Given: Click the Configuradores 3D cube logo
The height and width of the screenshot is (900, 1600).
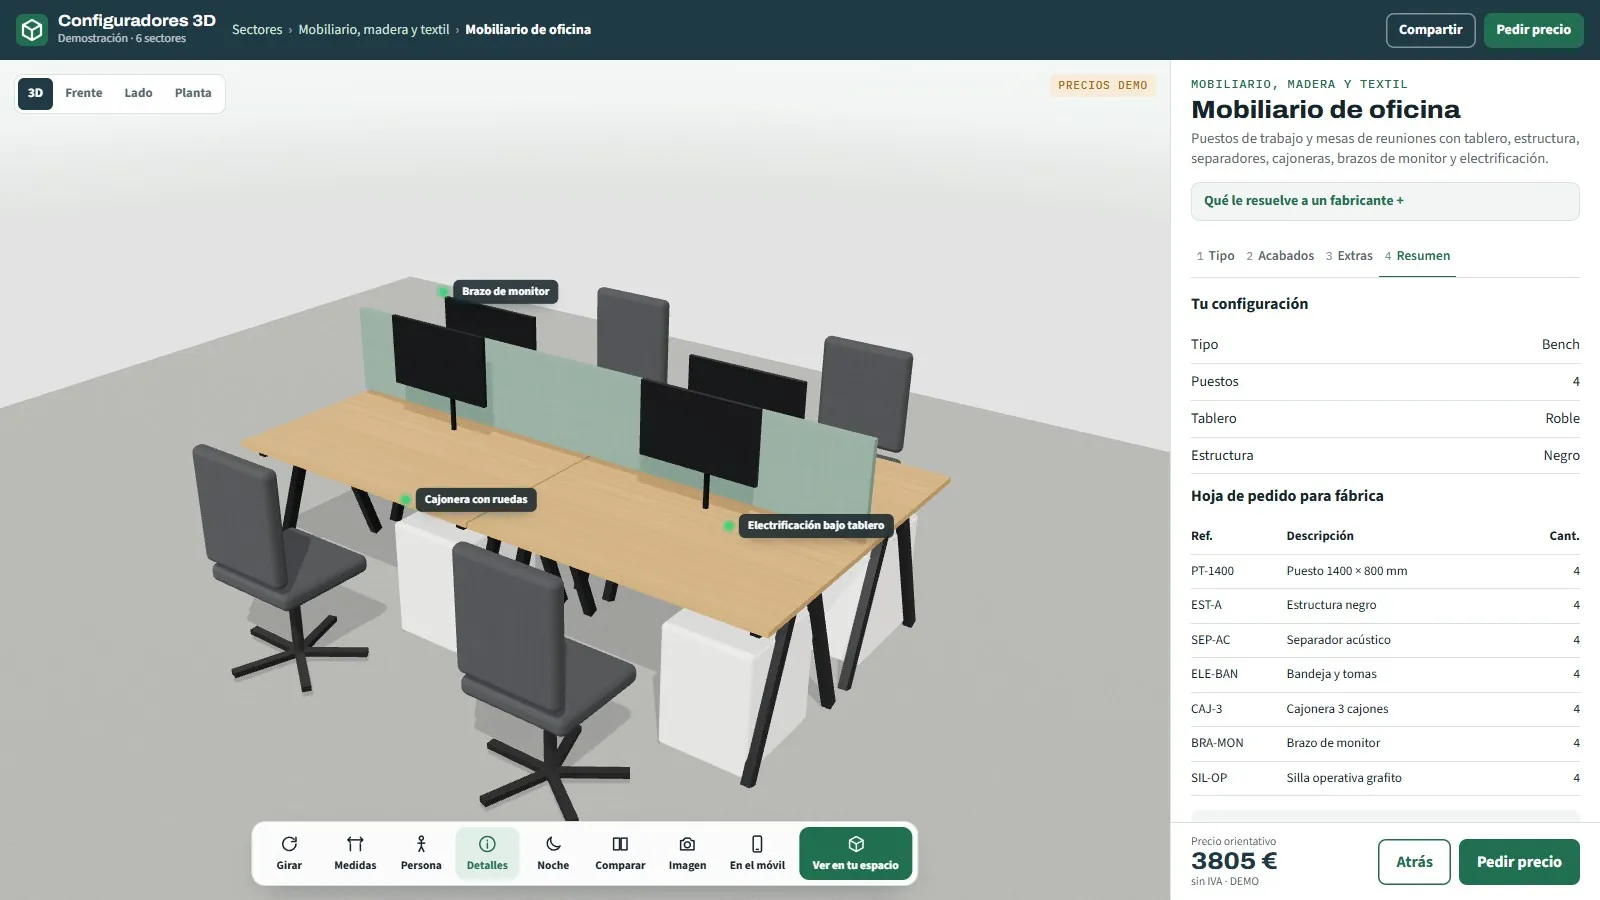Looking at the screenshot, I should 32,30.
